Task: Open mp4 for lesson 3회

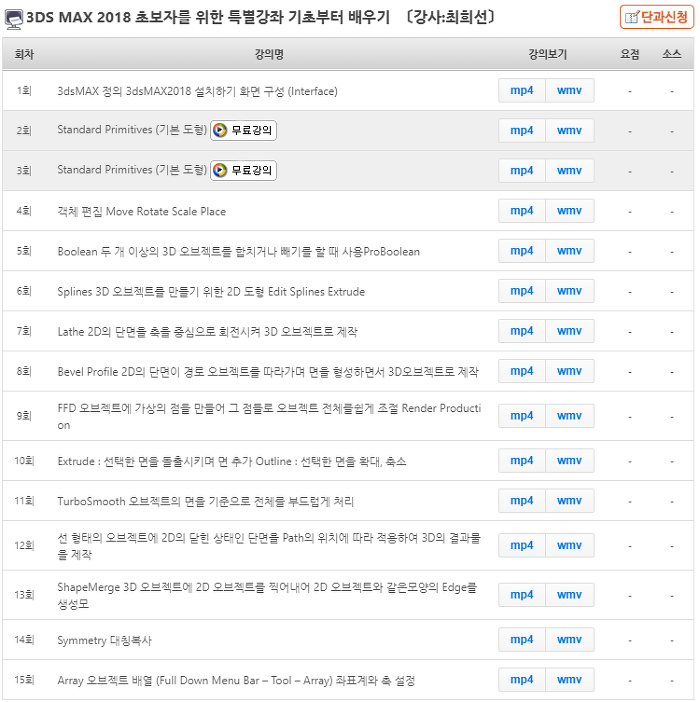Action: (x=522, y=171)
